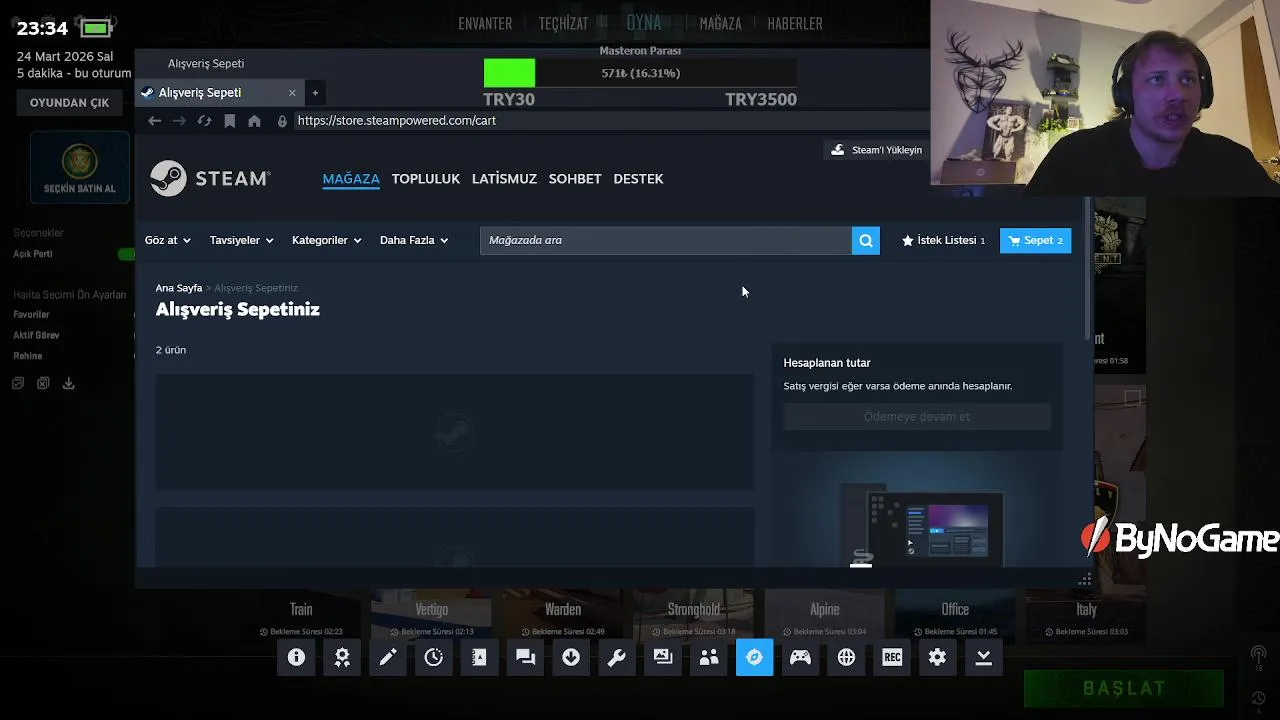Click the wrench icon in overlay toolbar
Viewport: 1280px width, 720px height.
point(617,657)
